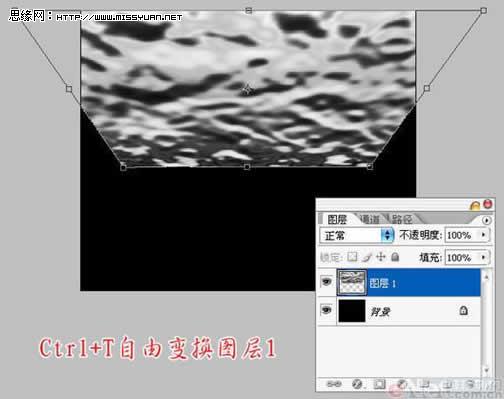Switch to the 路径 paths tab
Viewport: 504px width, 399px height.
coord(402,219)
